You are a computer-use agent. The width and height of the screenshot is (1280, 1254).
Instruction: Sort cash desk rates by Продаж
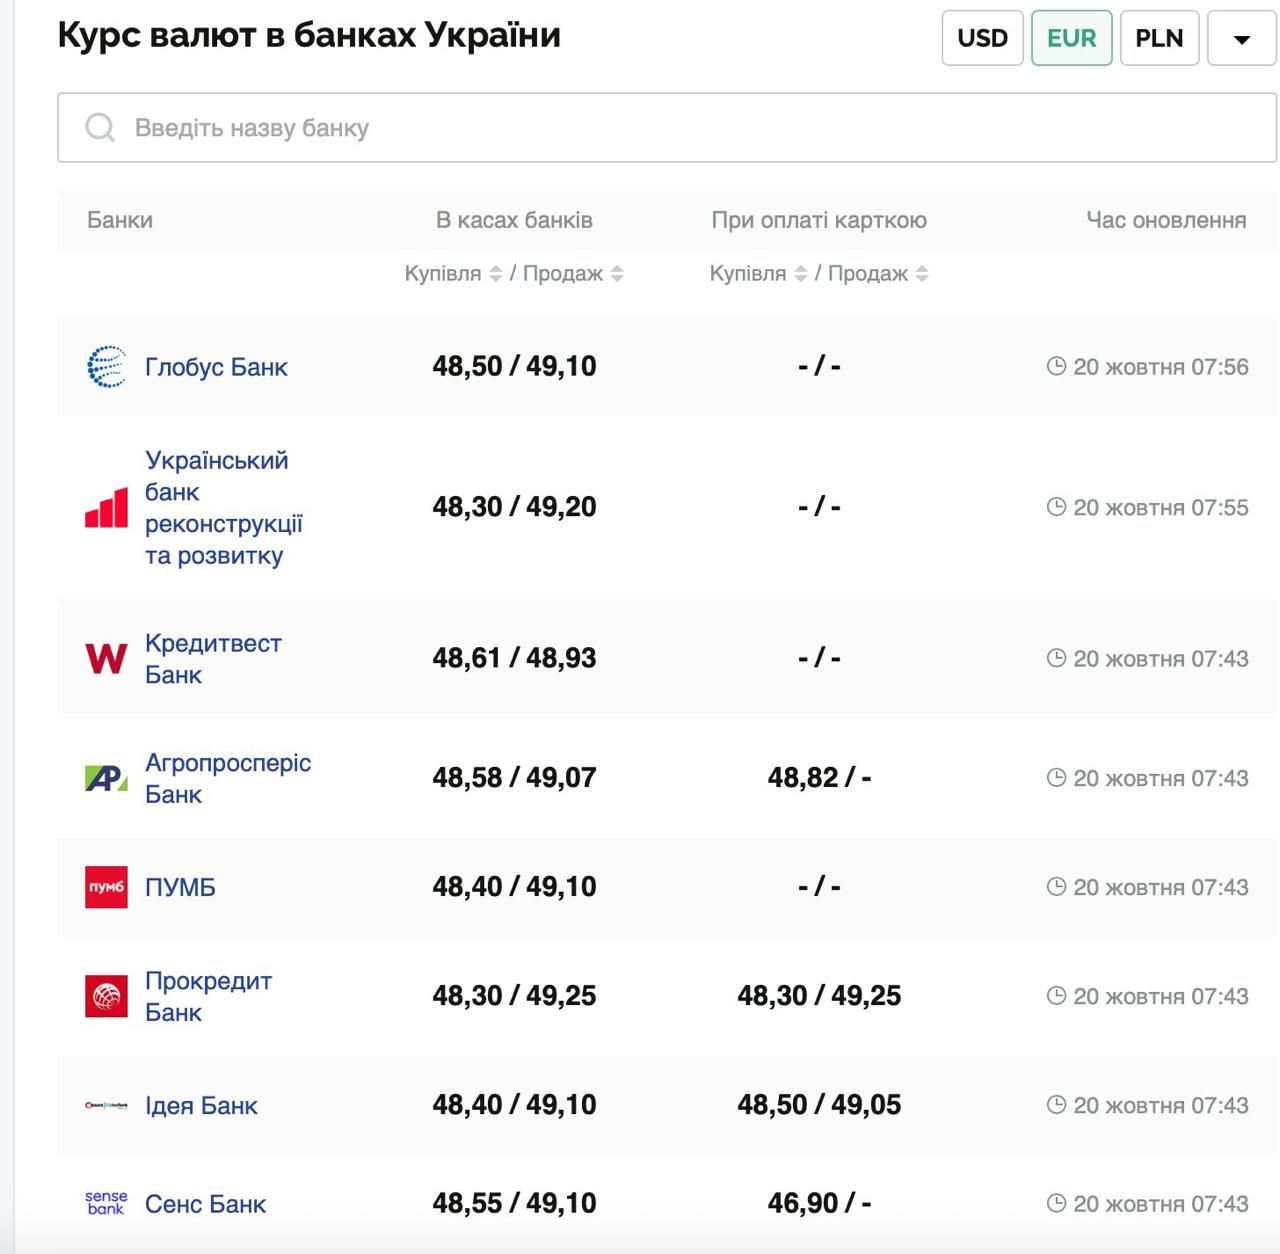pos(617,274)
